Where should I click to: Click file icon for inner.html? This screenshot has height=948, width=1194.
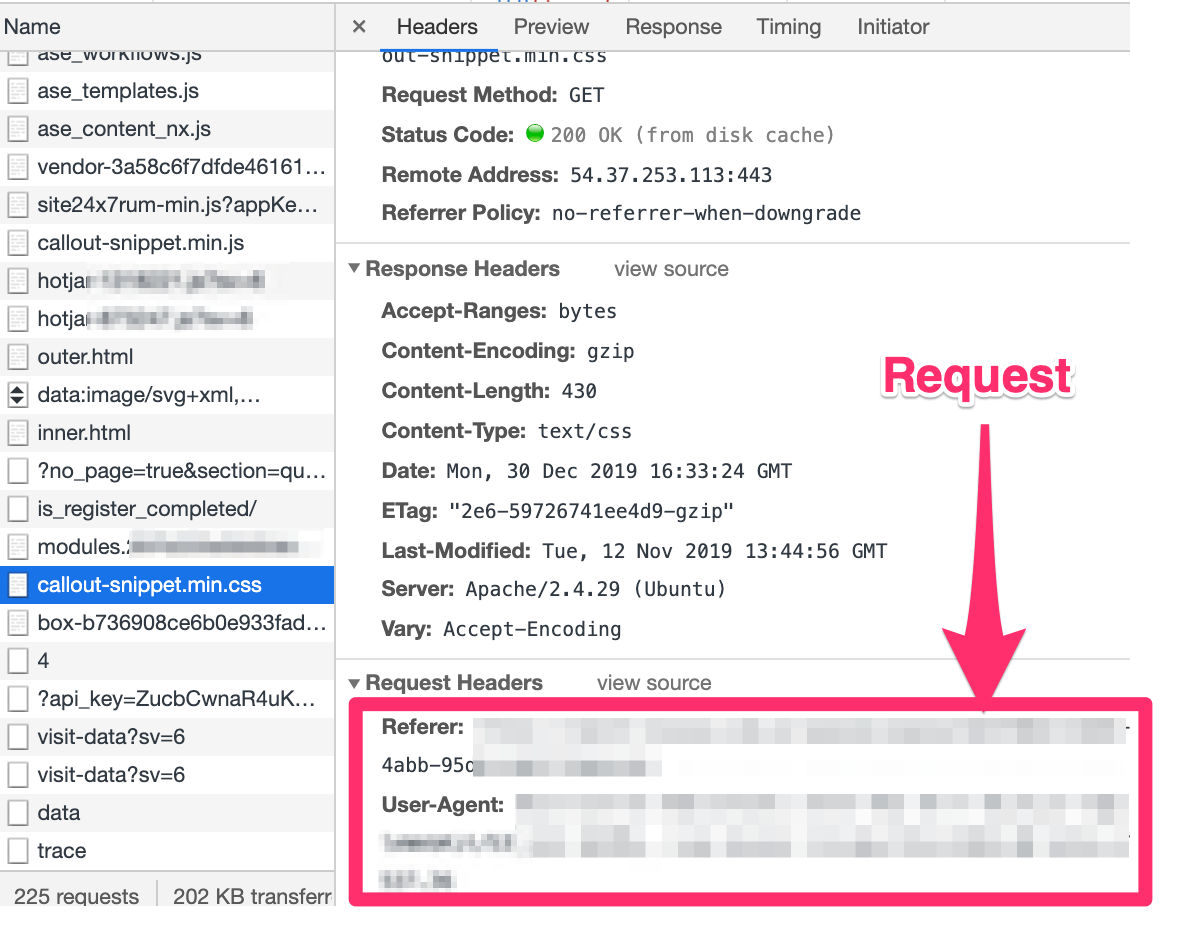coord(17,433)
